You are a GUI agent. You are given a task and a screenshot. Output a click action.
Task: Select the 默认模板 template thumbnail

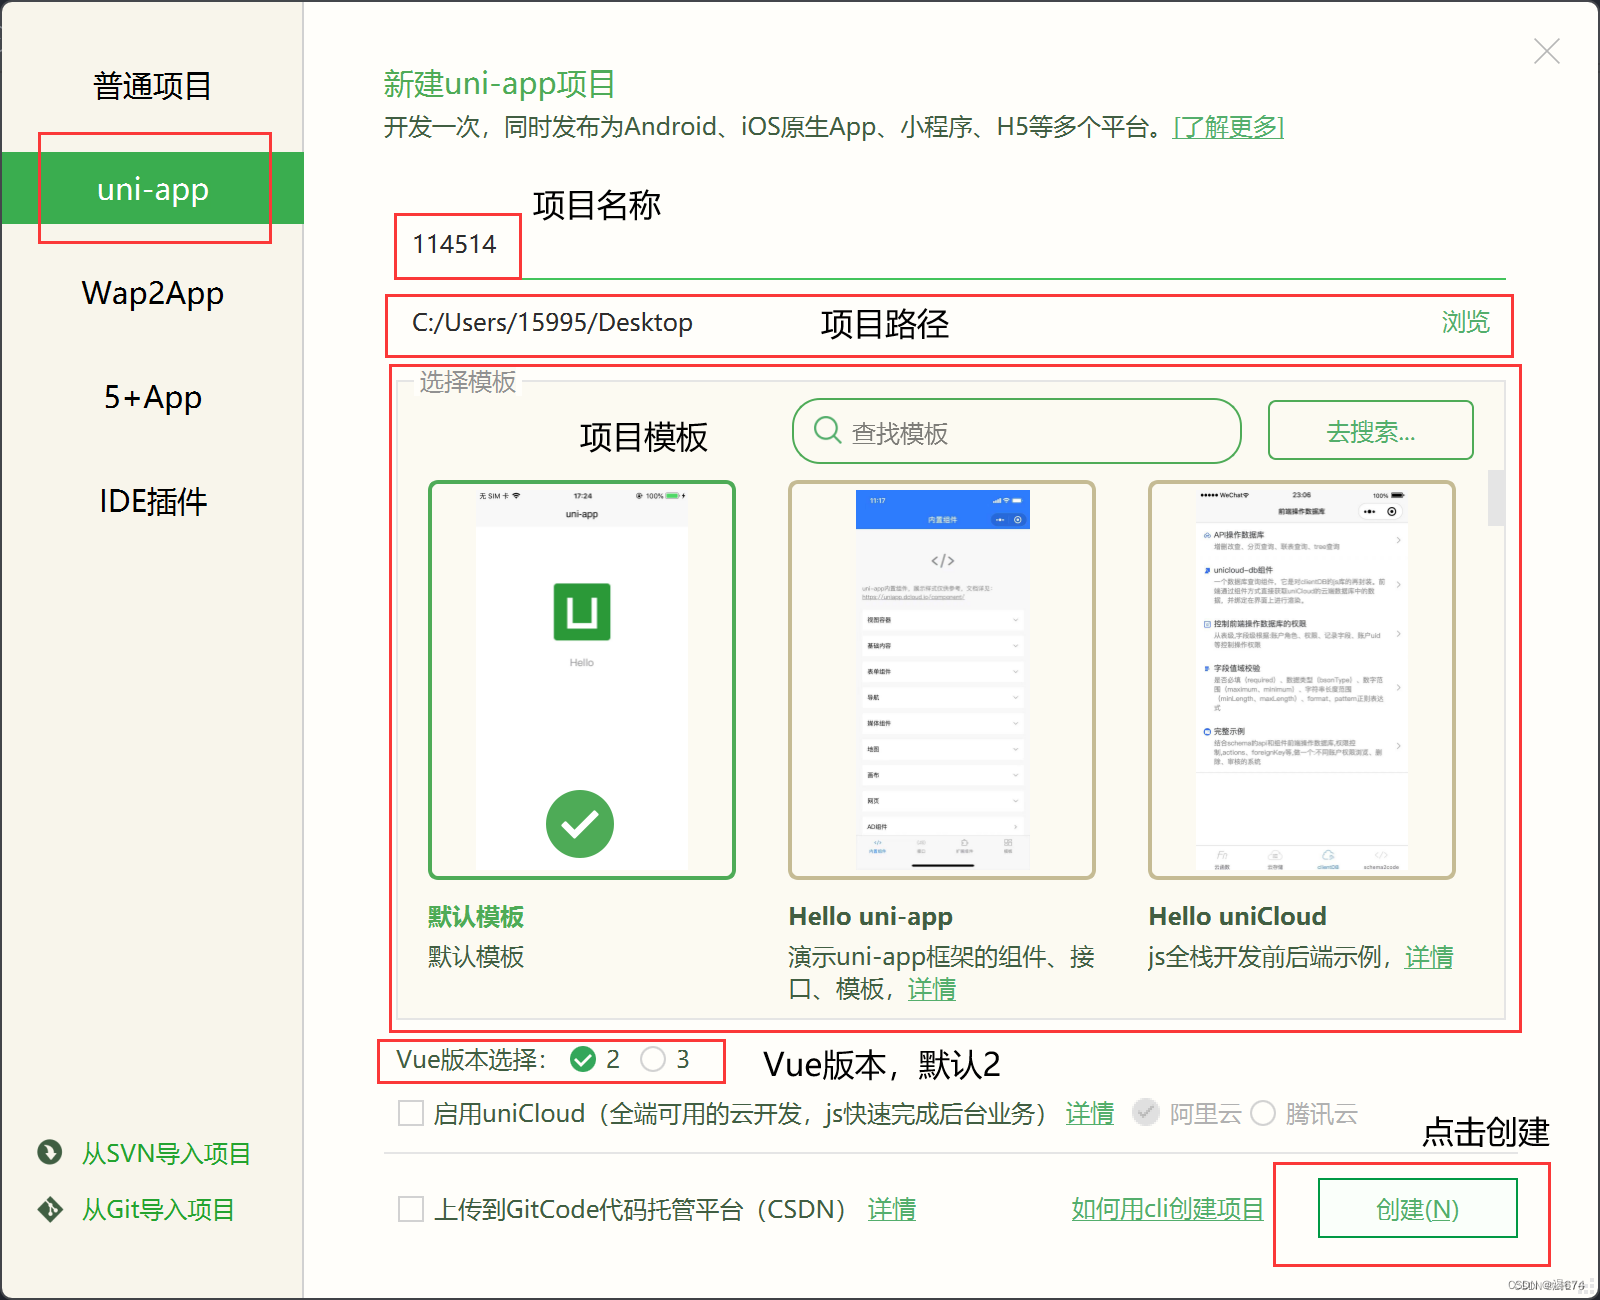tap(582, 680)
